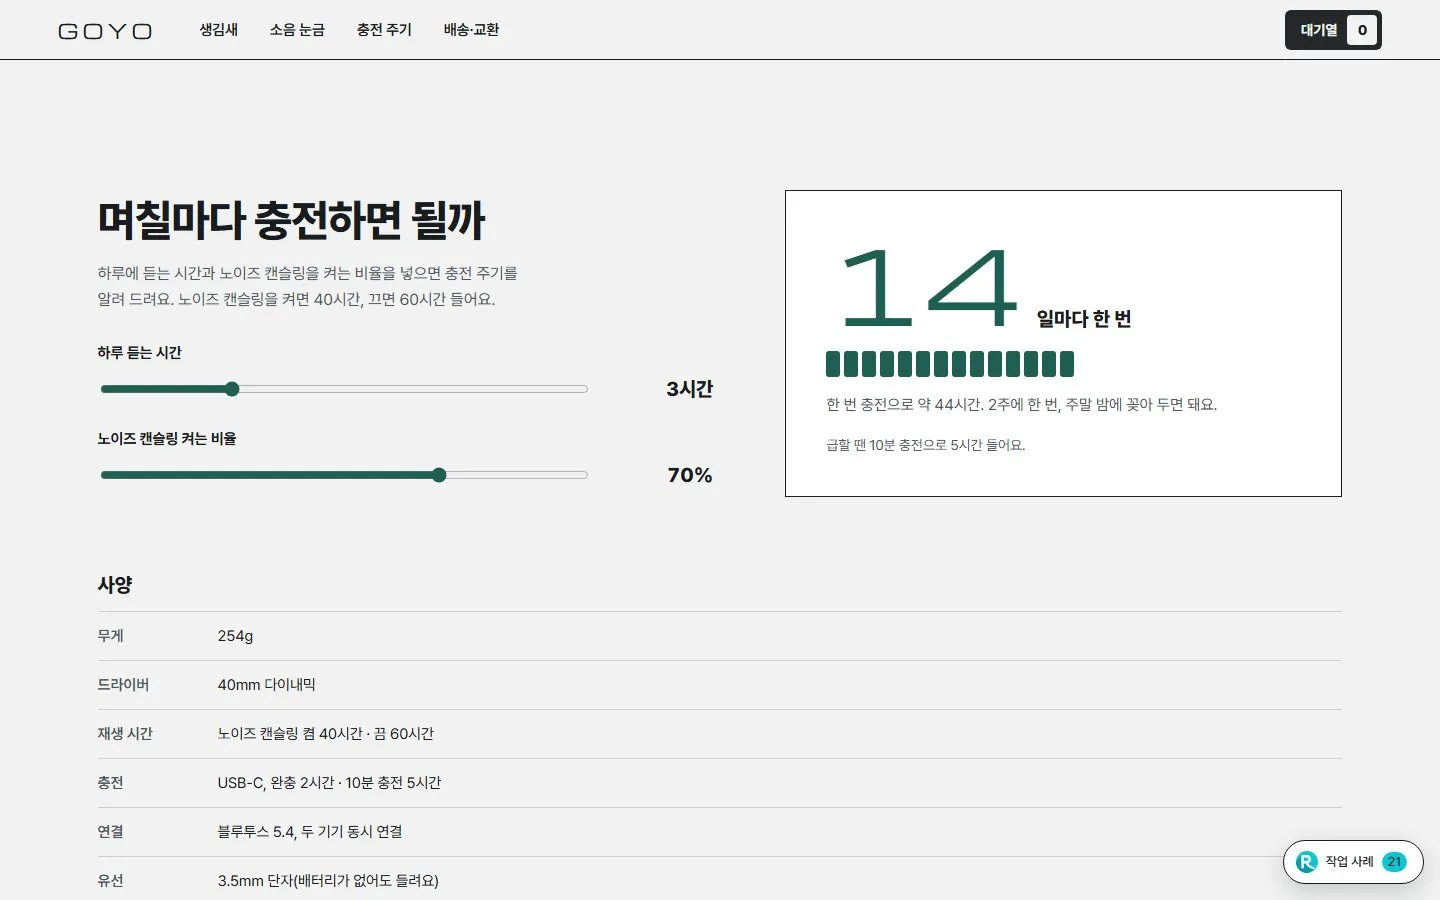
Task: Open the 충전 주기 nav link
Action: (384, 30)
